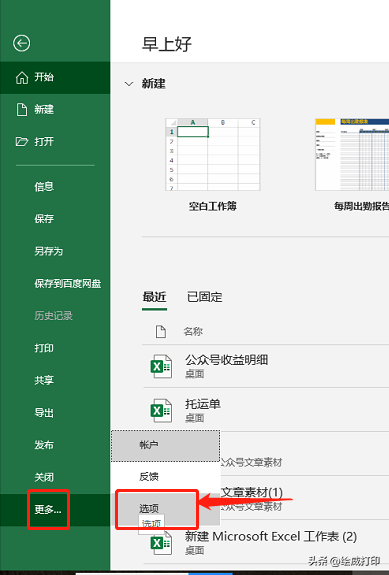Choose 帐户 from the popup menu
Screen dimensions: 389x575
click(x=165, y=446)
